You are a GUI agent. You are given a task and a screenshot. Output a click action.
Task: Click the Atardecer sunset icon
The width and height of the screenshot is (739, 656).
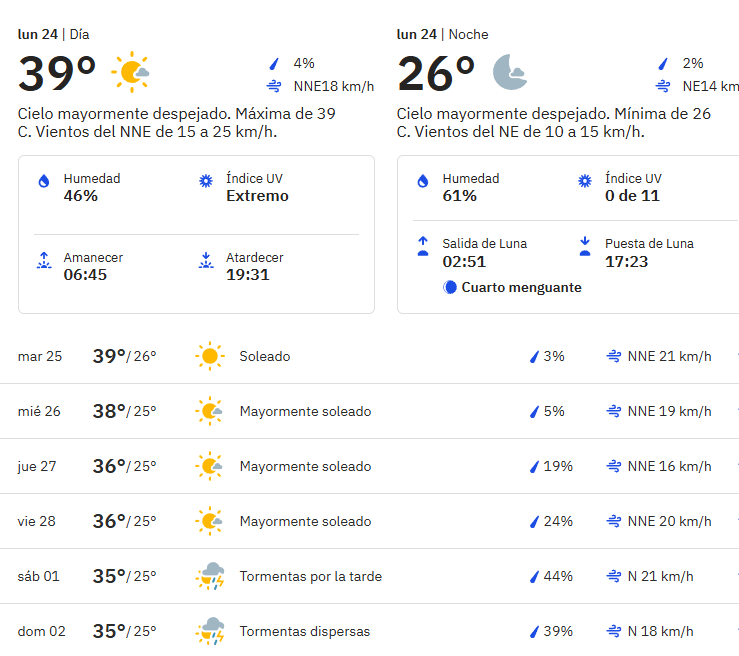pos(206,260)
